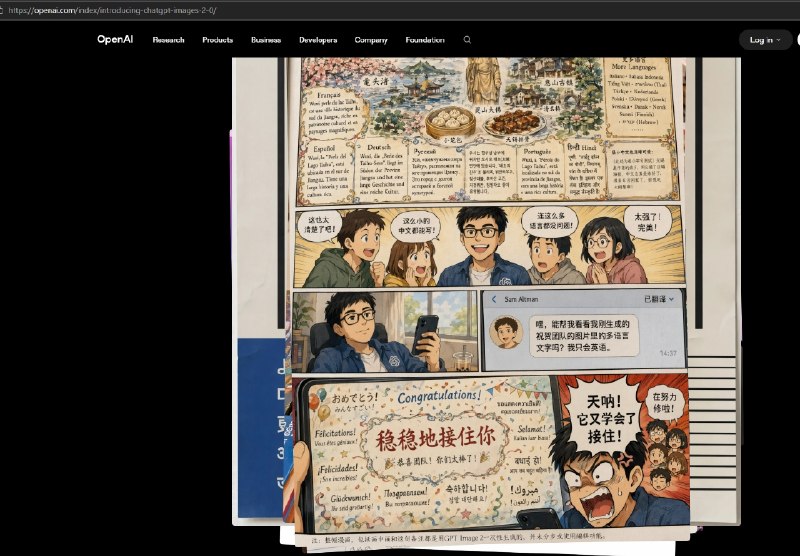The width and height of the screenshot is (800, 556).
Task: Open the Company menu
Action: click(371, 40)
